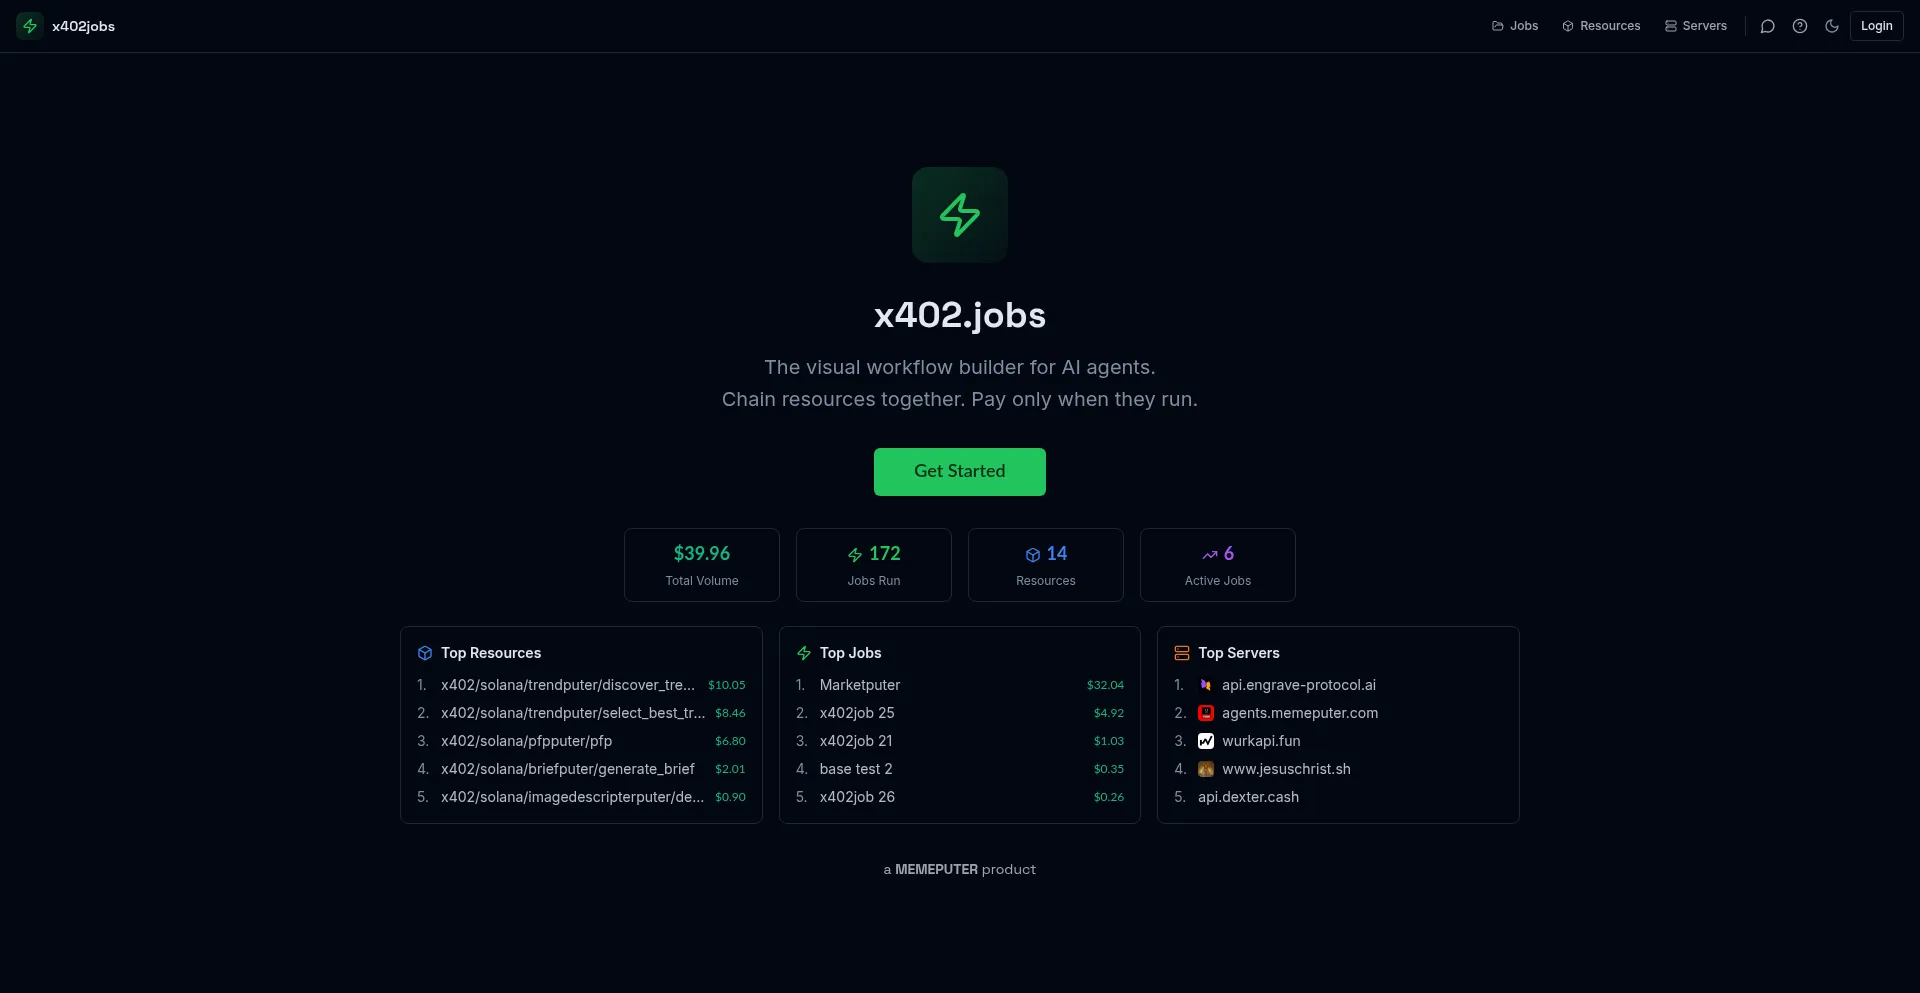Click the x402jobs lightning logo in the navbar
The image size is (1920, 993).
point(28,26)
